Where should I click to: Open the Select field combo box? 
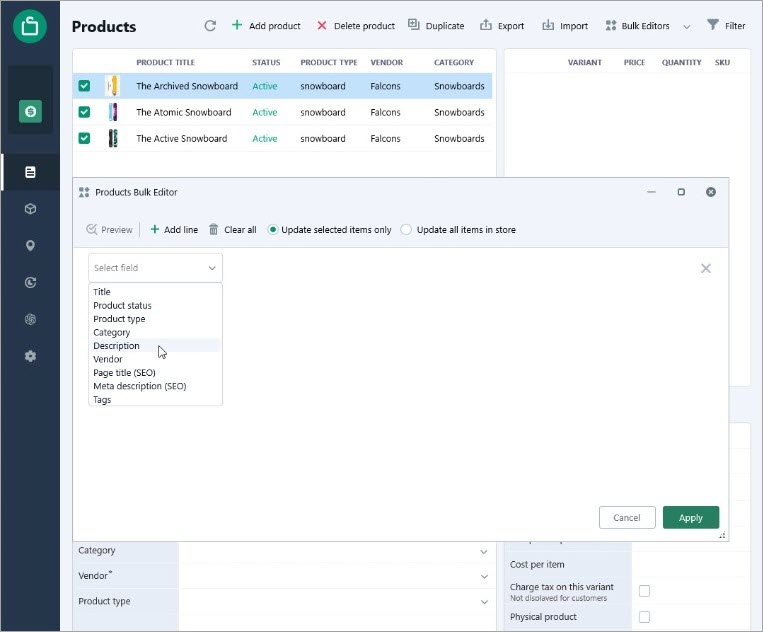pos(155,268)
